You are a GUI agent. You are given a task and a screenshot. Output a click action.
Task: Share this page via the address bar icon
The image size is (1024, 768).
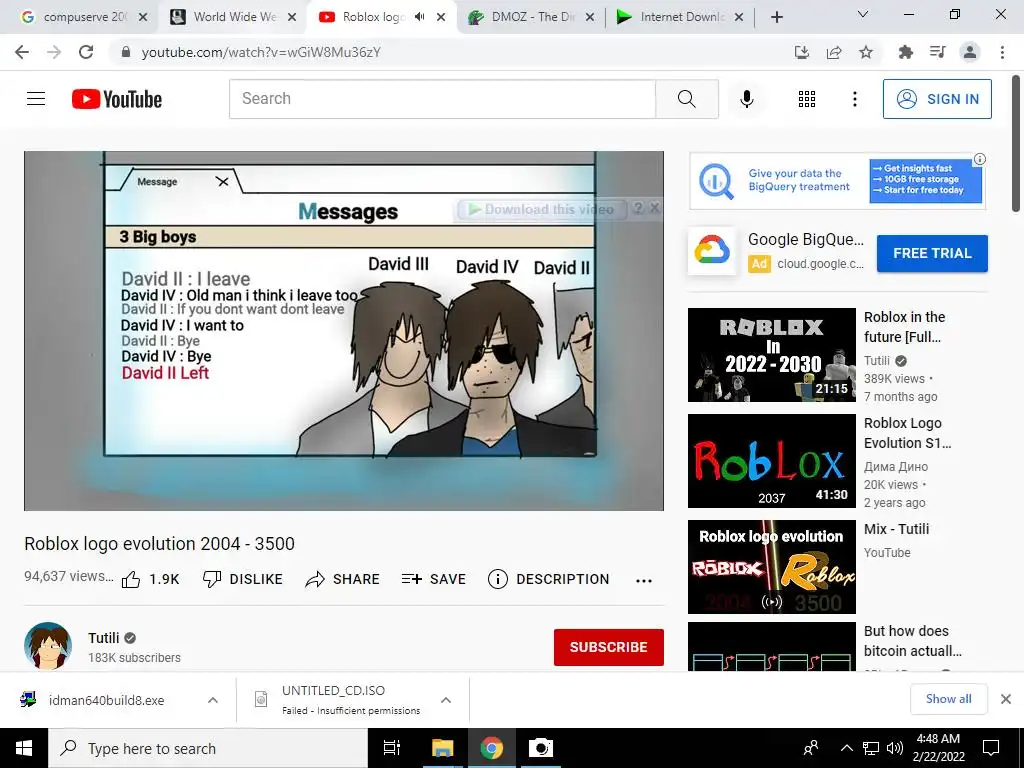(833, 52)
